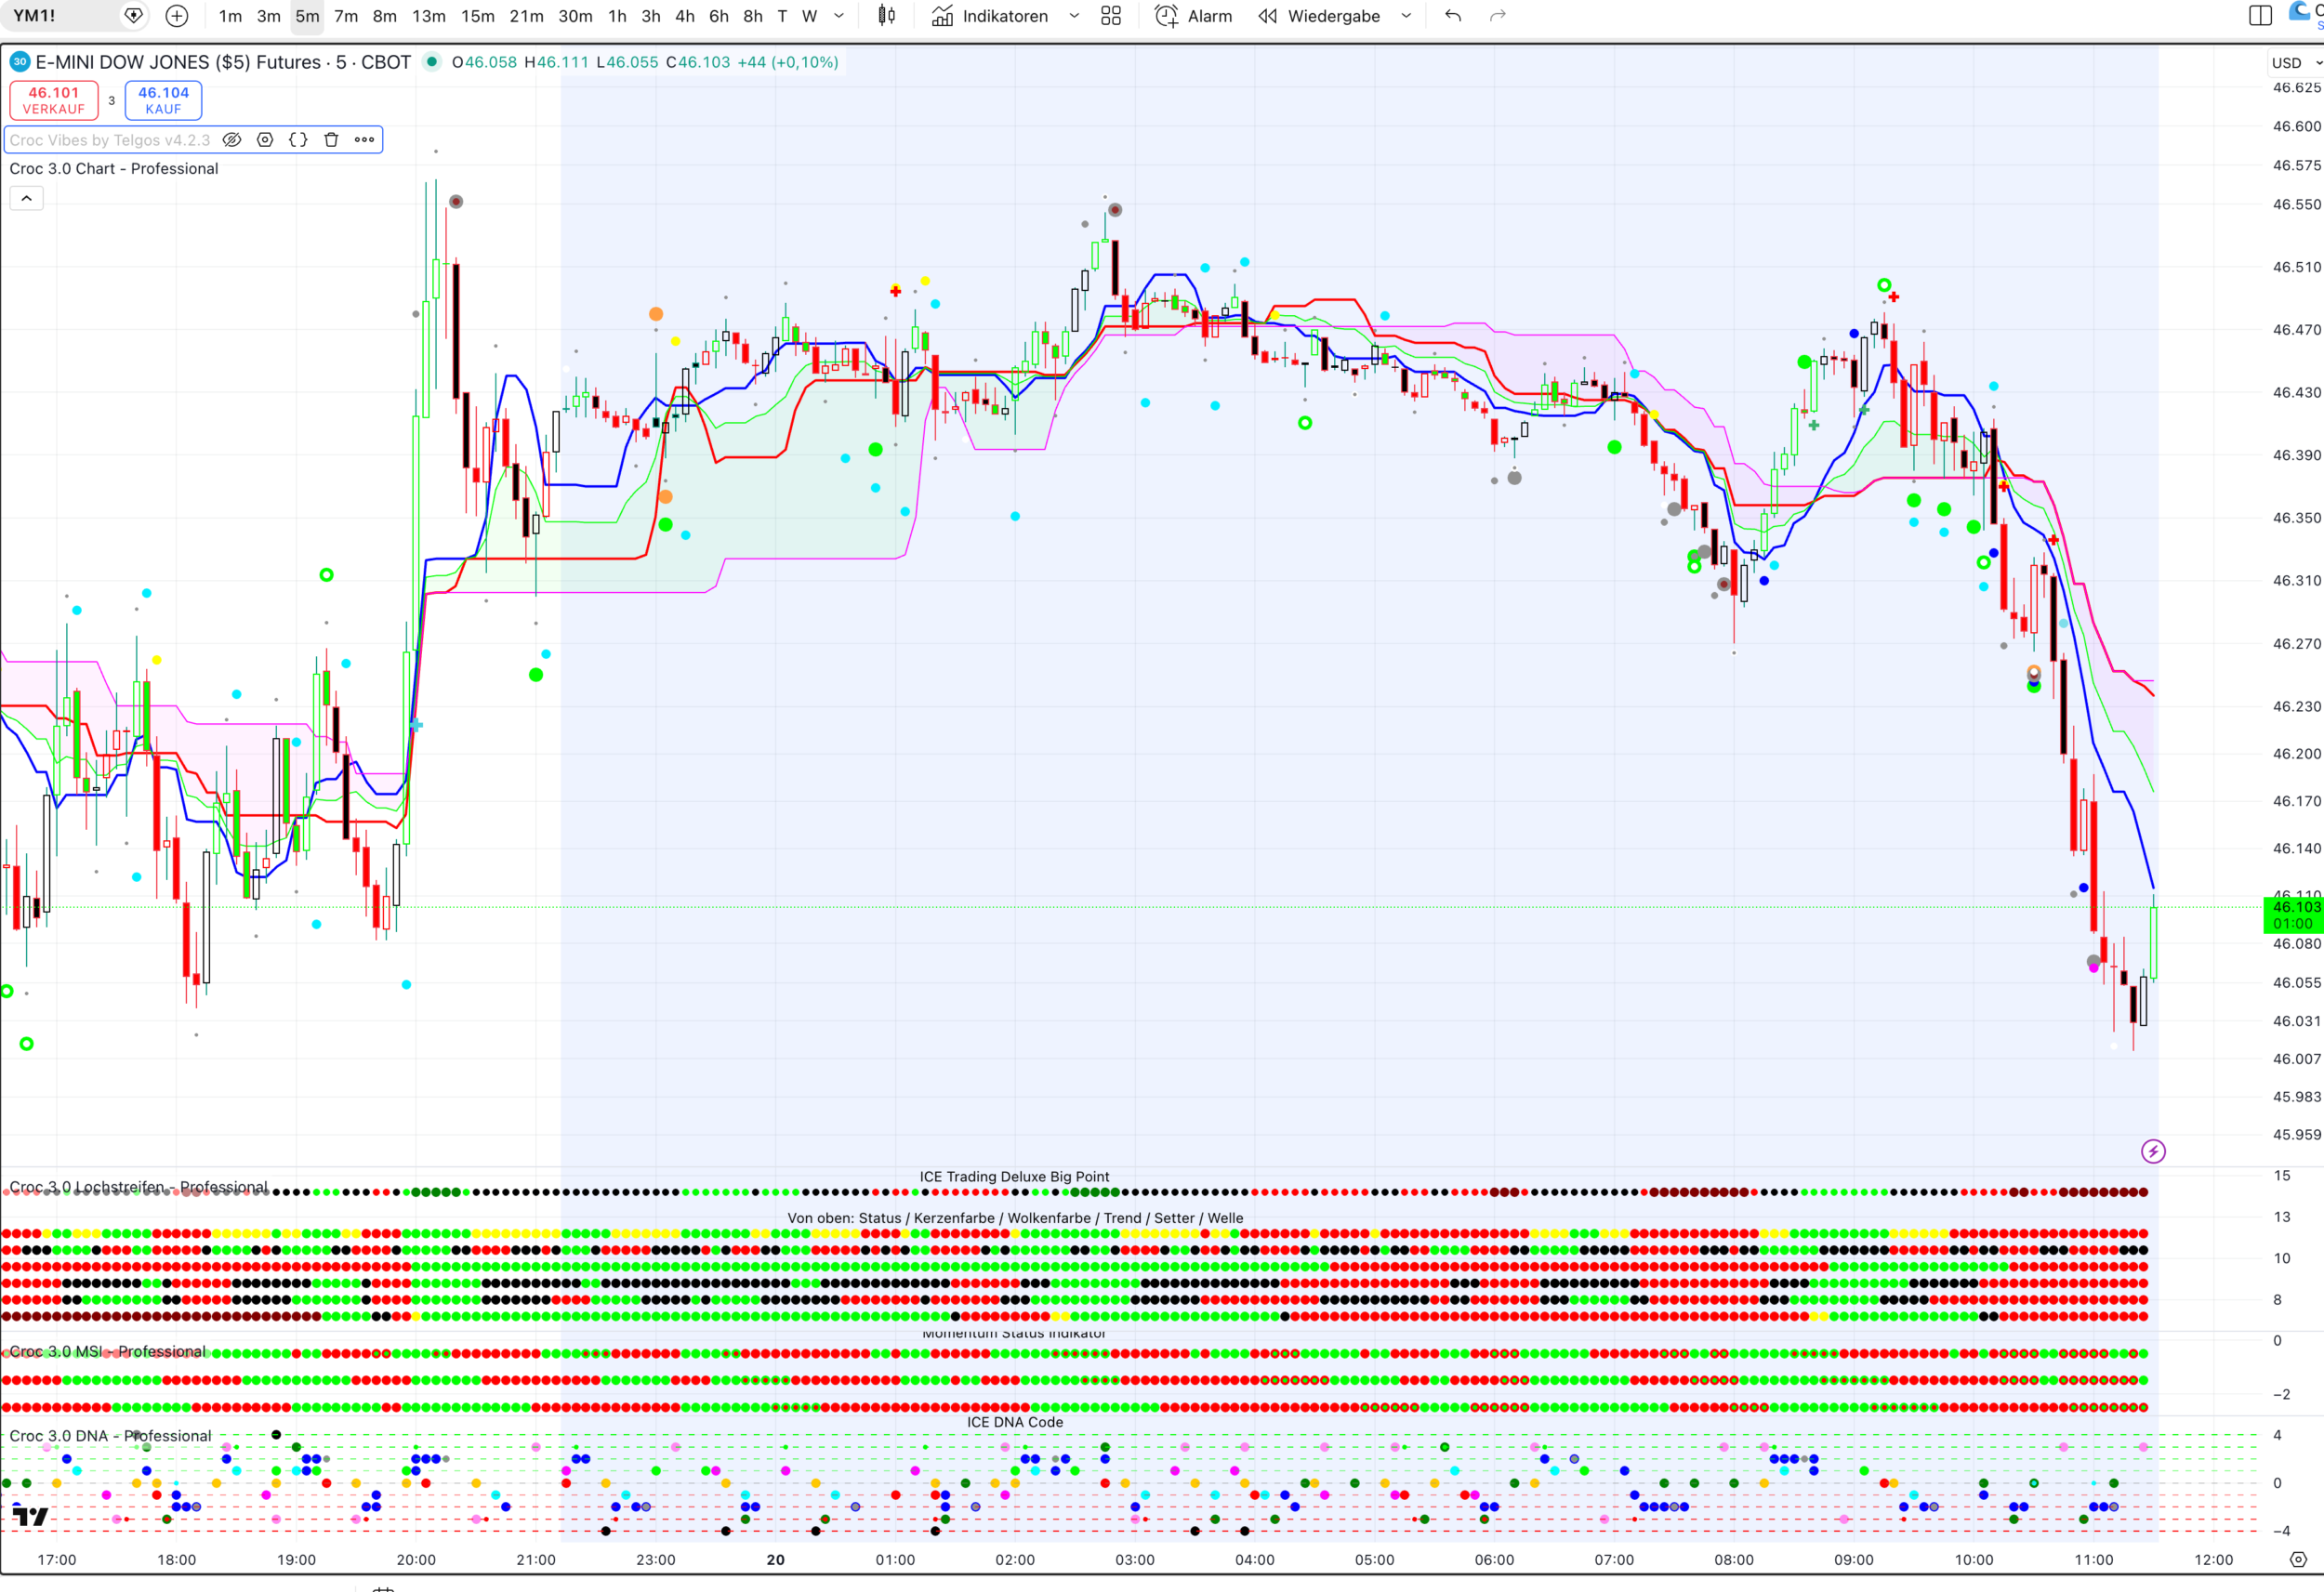Click the red VERKAUF sell button

tap(54, 100)
